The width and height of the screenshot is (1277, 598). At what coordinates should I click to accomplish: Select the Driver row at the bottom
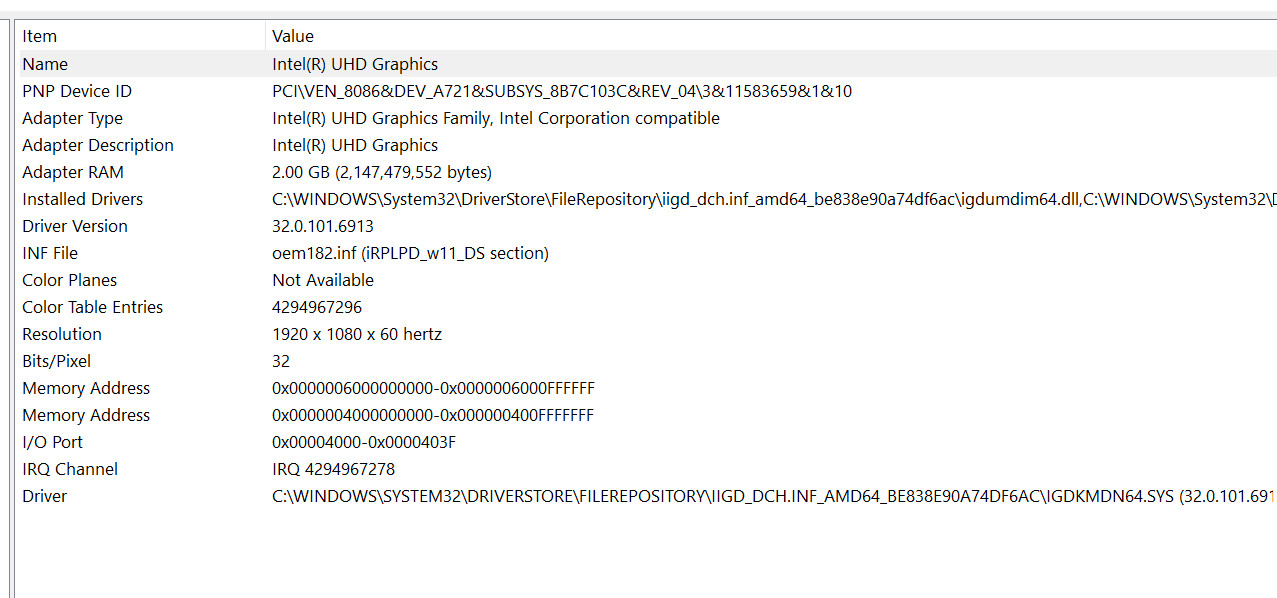point(648,496)
